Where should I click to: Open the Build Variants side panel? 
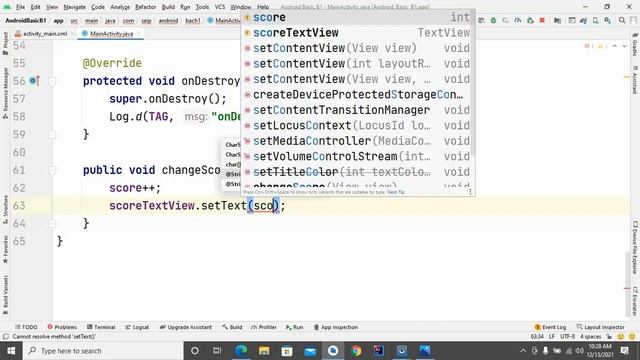(x=5, y=295)
